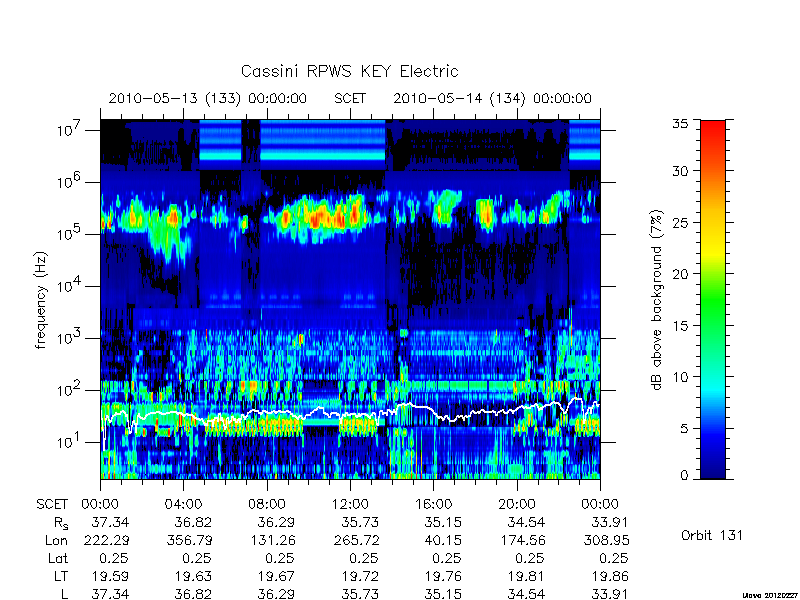Click the 10^7 frequency tick label
The height and width of the screenshot is (600, 800).
click(70, 130)
